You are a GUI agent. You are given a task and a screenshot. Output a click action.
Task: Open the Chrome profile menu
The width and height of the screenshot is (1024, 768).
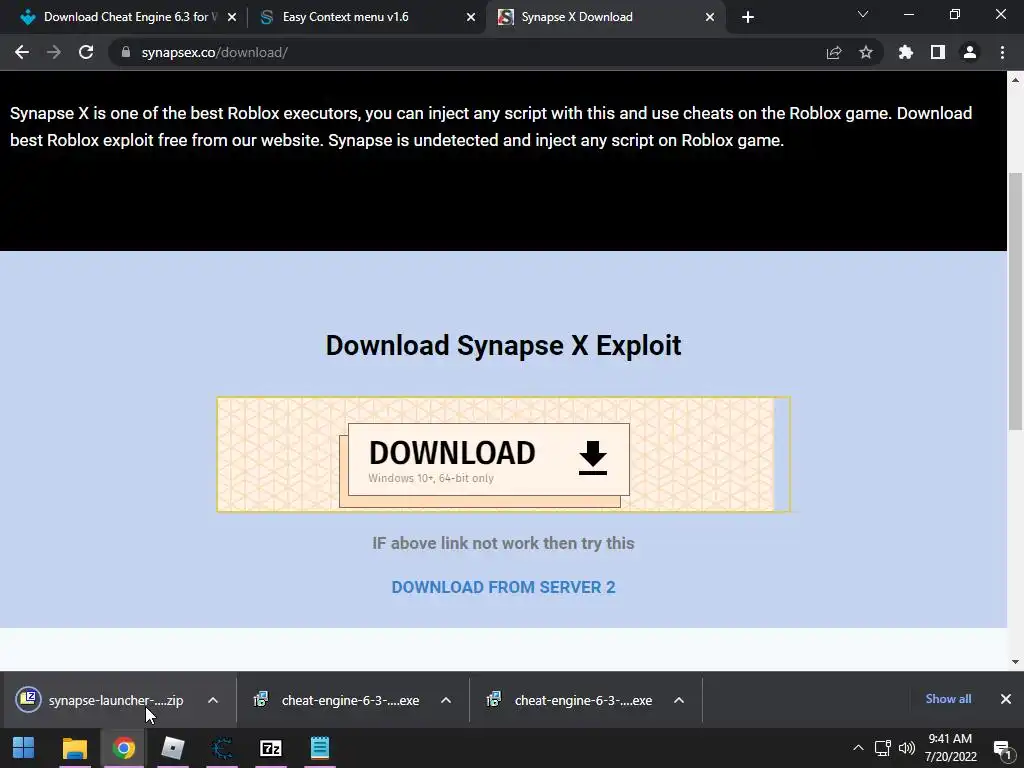pyautogui.click(x=970, y=52)
